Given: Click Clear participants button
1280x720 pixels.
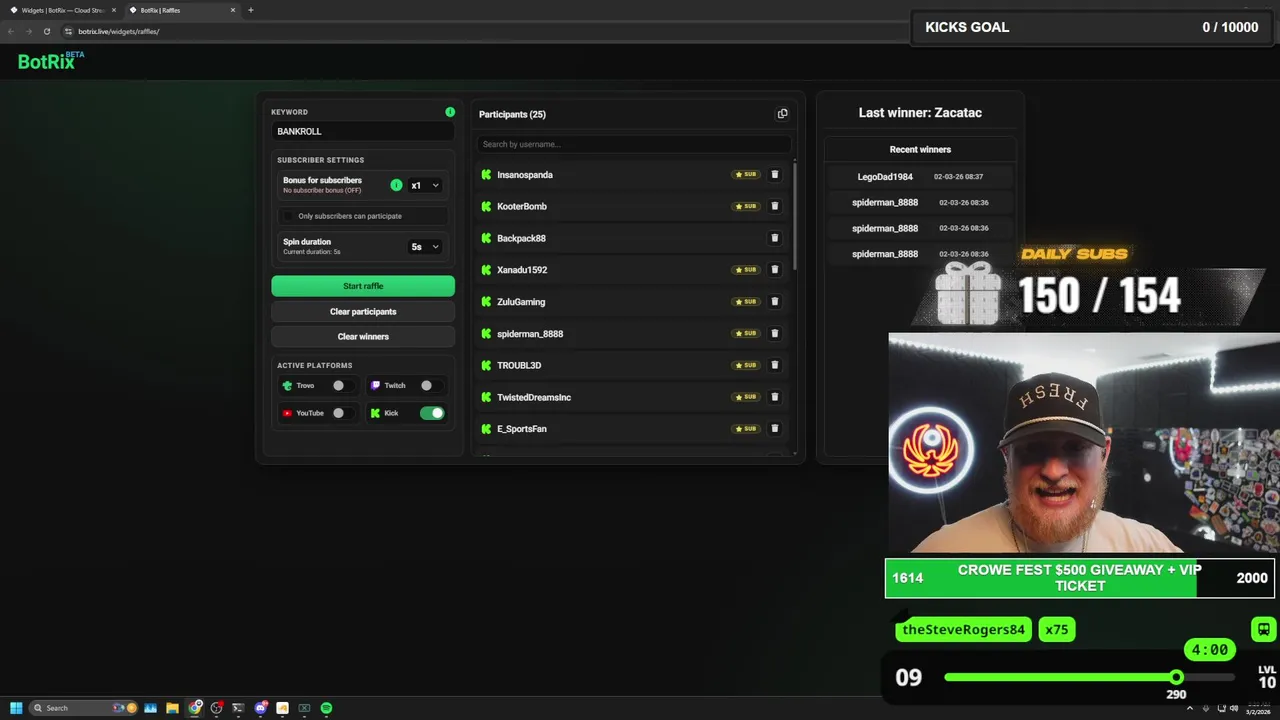Looking at the screenshot, I should click(x=363, y=311).
